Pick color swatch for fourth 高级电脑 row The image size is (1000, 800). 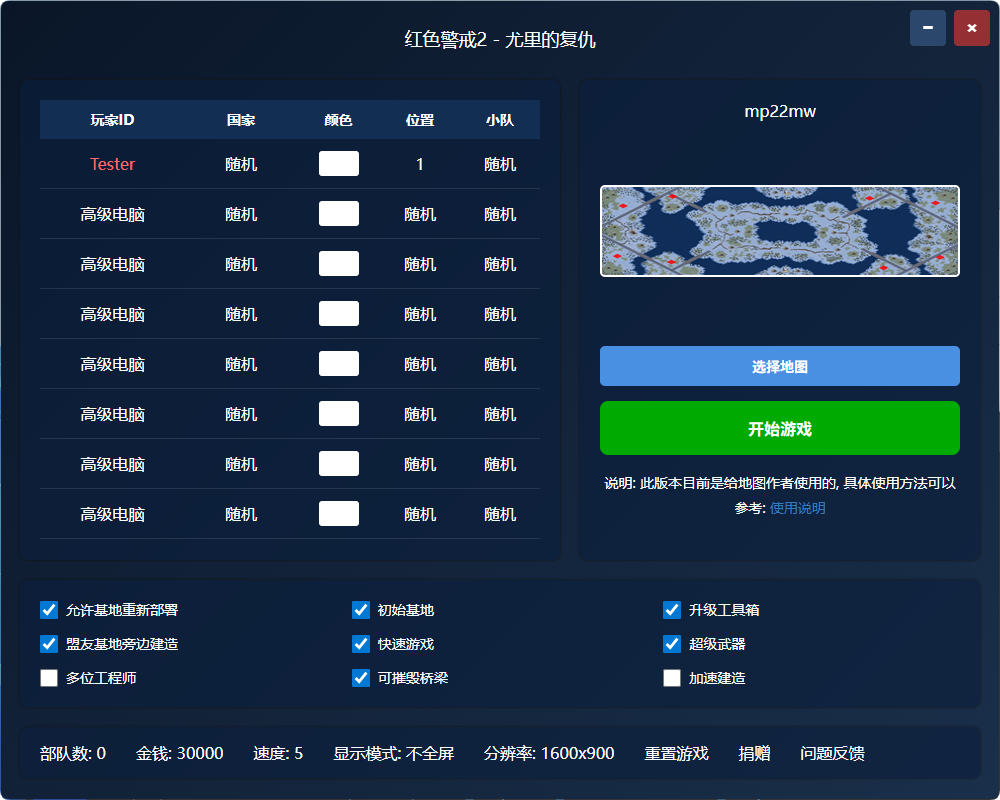tap(339, 364)
